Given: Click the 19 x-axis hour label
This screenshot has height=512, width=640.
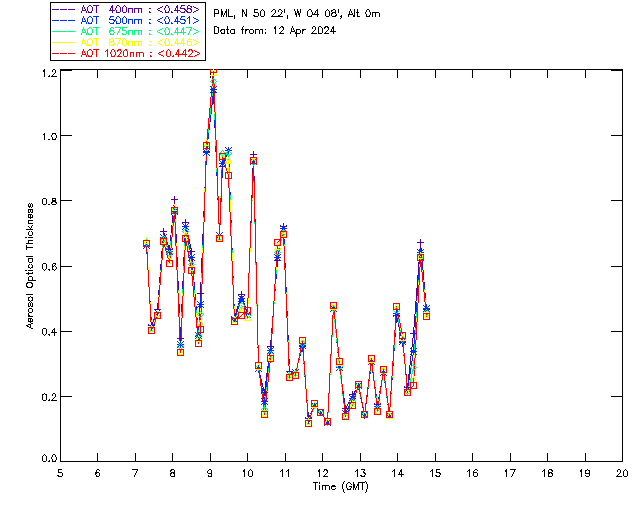Looking at the screenshot, I should [x=585, y=473].
